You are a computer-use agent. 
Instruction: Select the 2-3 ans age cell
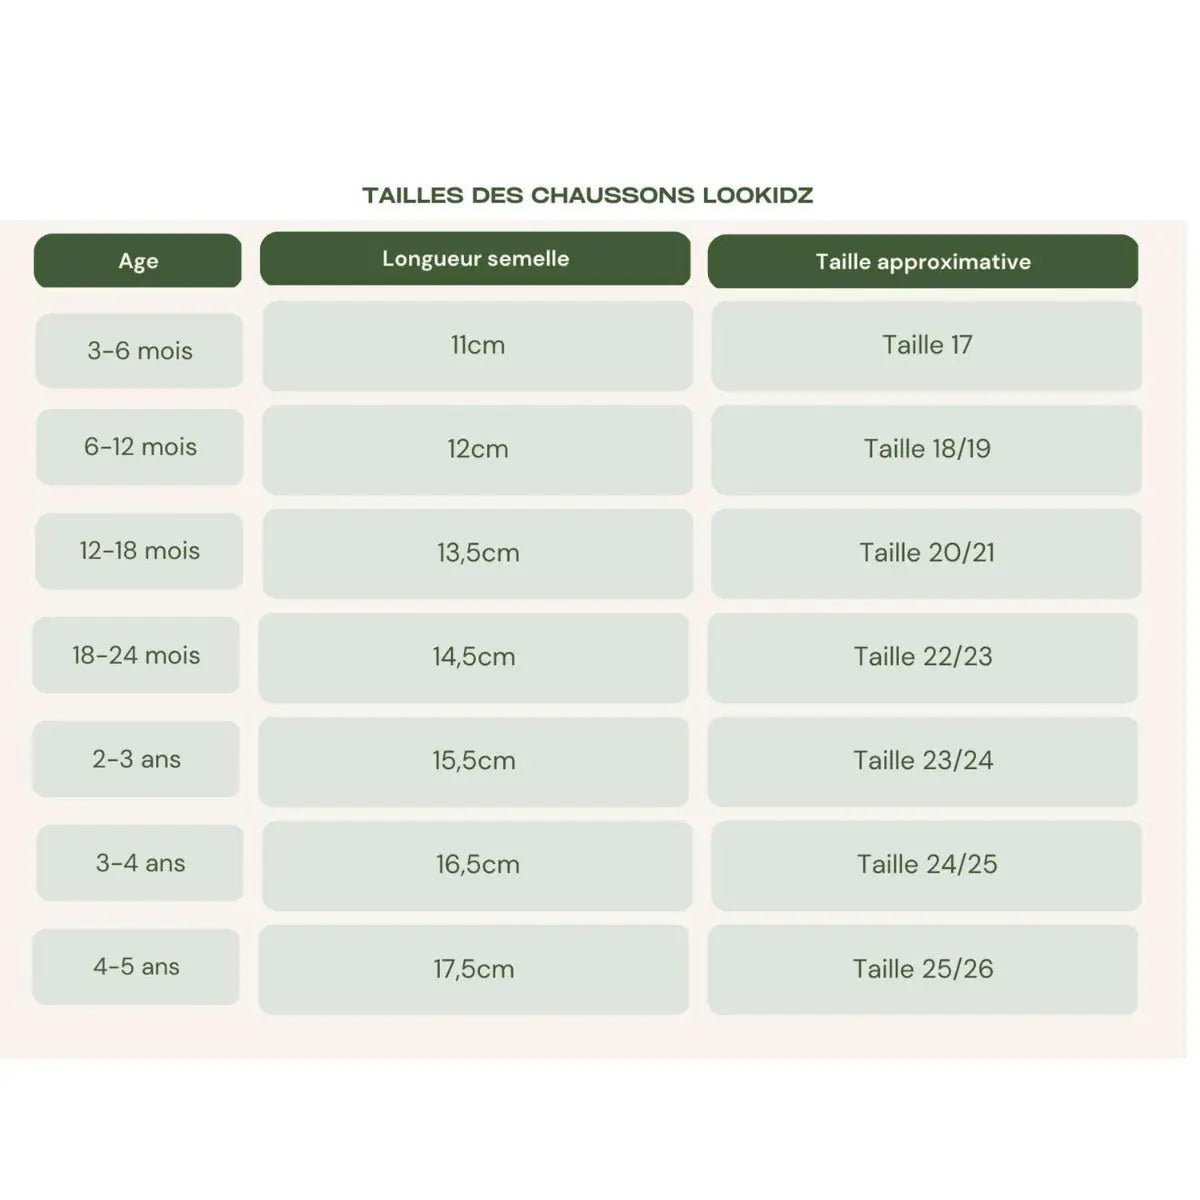point(136,759)
